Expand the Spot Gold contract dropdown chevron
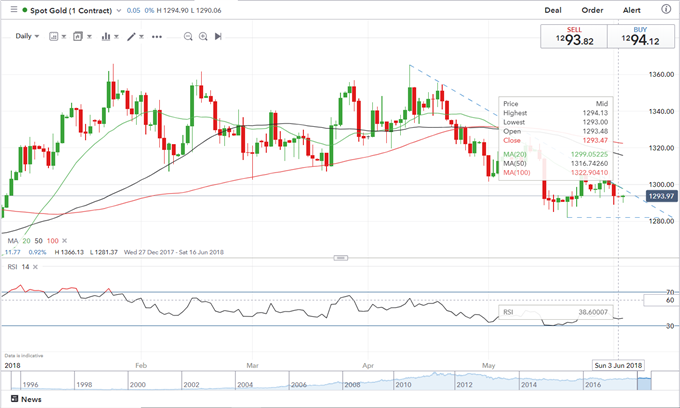Viewport: 680px width, 408px height. 119,10
